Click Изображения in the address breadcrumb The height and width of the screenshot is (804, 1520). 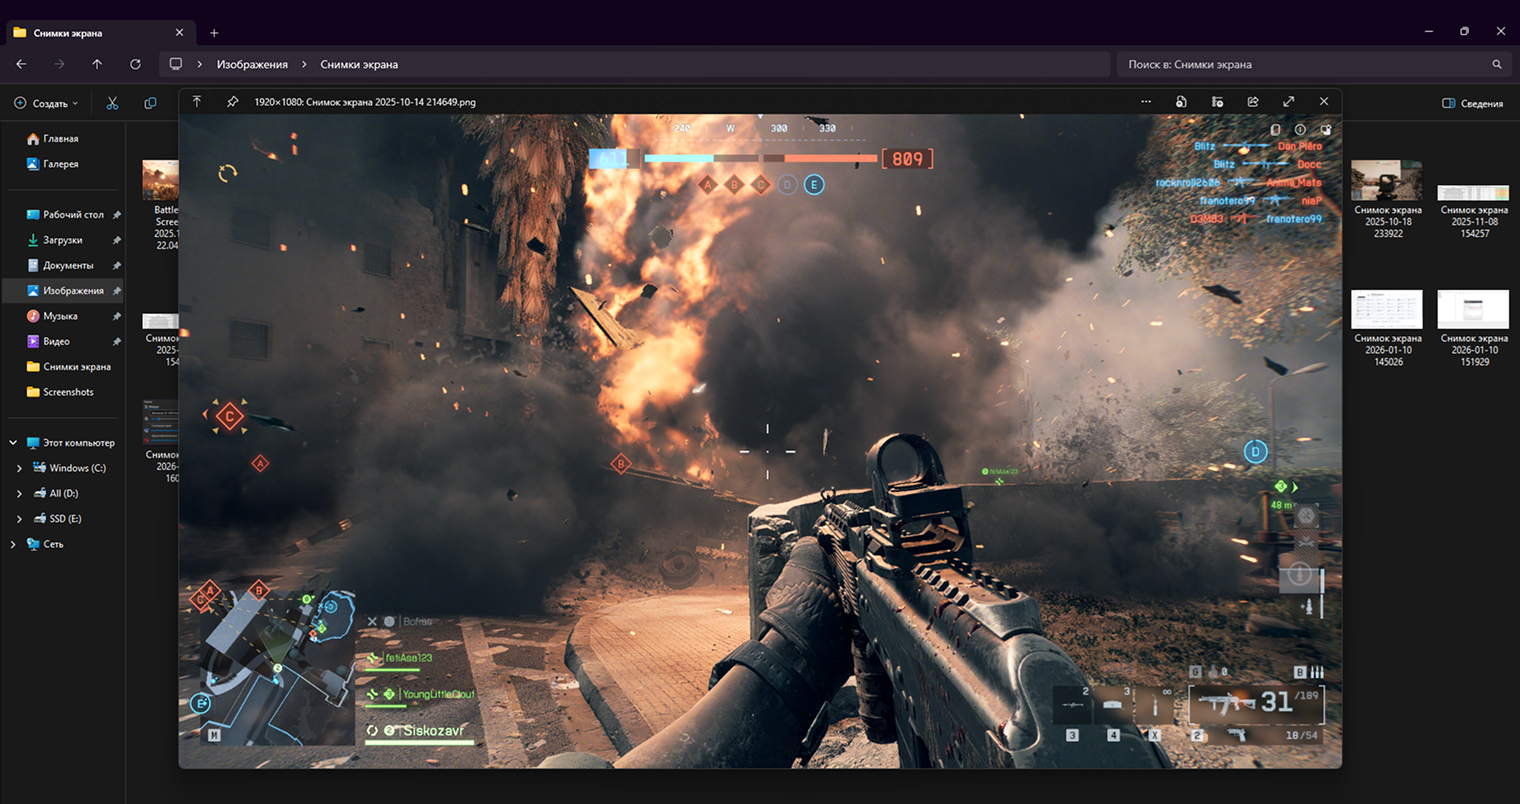[x=252, y=64]
